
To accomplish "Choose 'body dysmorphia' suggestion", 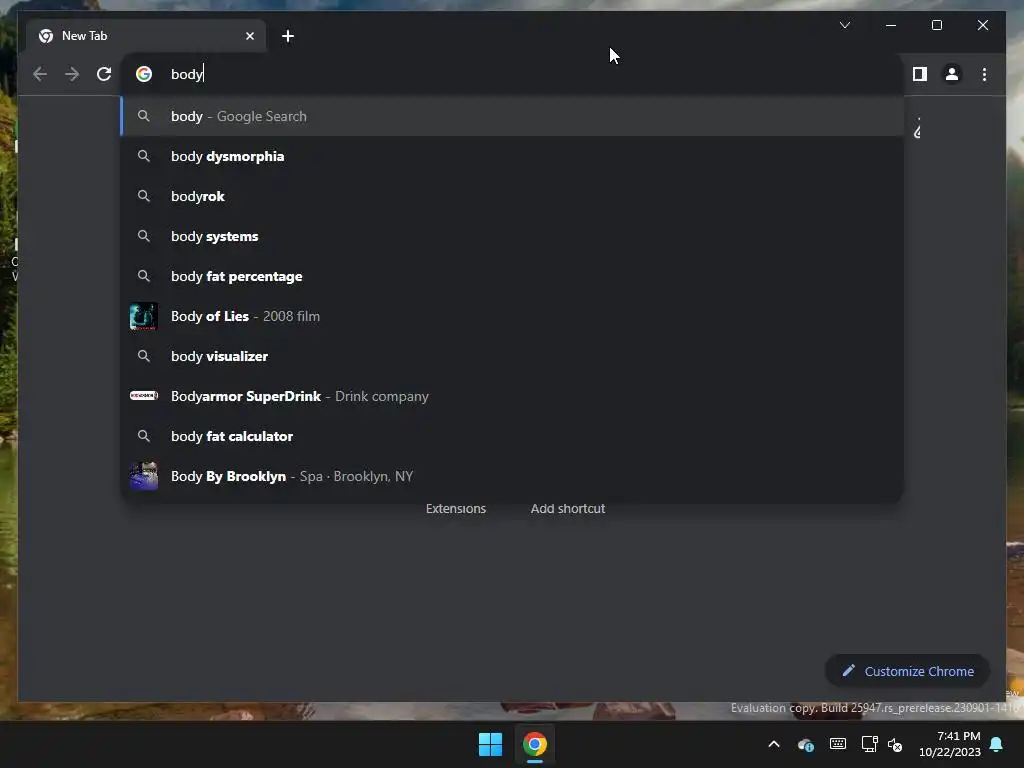I will tap(513, 156).
